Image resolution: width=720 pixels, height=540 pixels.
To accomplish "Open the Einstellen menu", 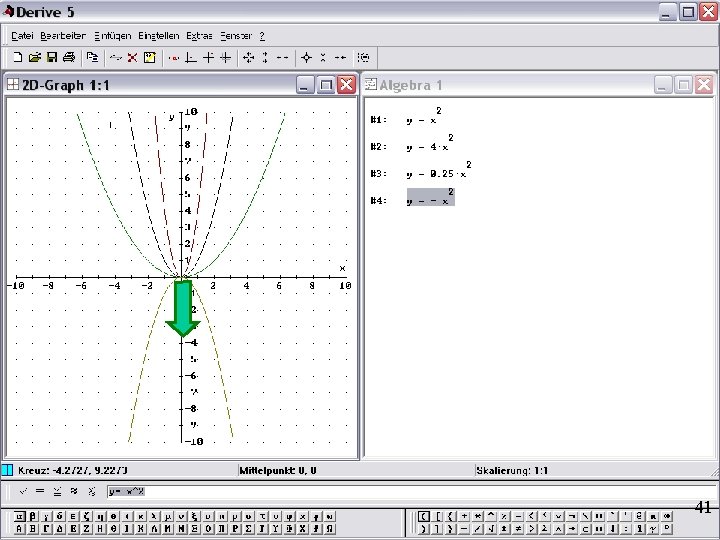I will point(158,35).
